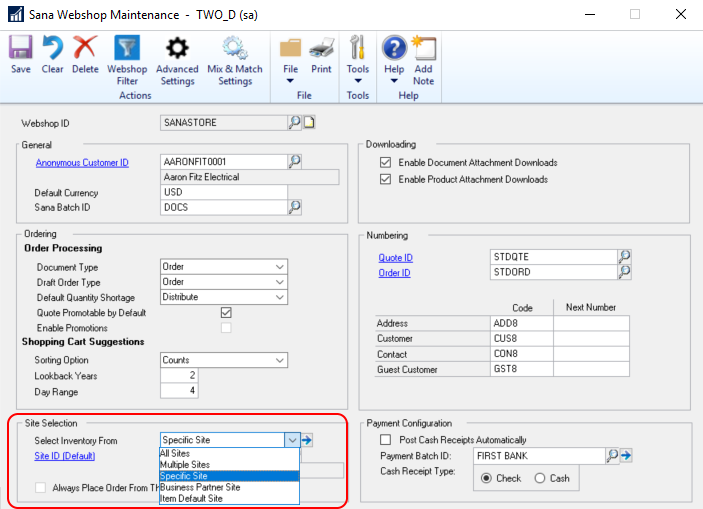This screenshot has width=703, height=509.
Task: Click arrow next to Payment Batch ID
Action: (x=626, y=456)
